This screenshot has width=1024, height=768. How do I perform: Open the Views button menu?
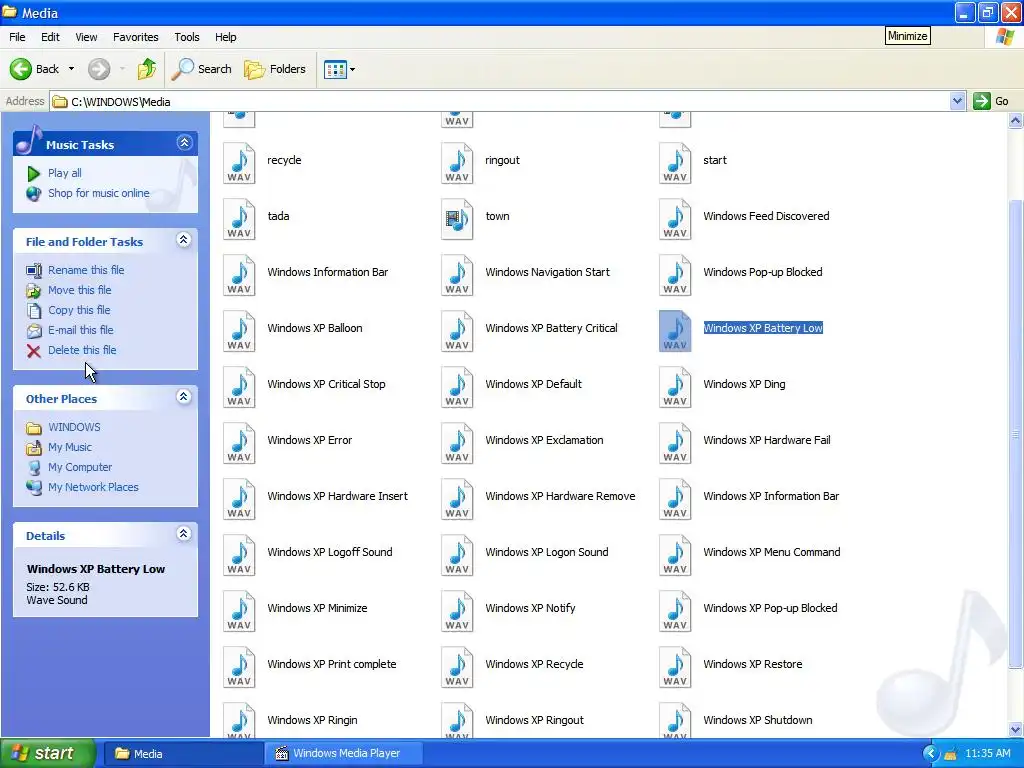click(340, 69)
